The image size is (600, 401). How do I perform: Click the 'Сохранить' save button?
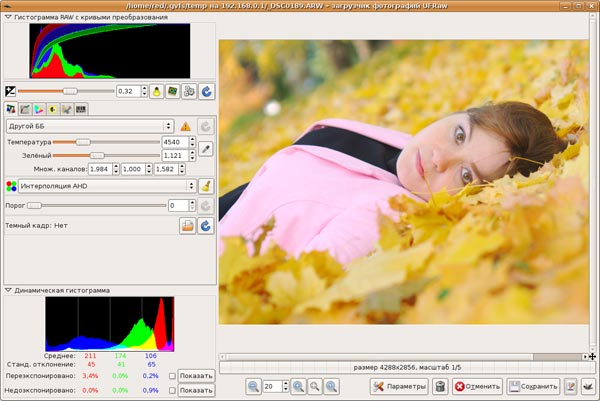click(532, 386)
